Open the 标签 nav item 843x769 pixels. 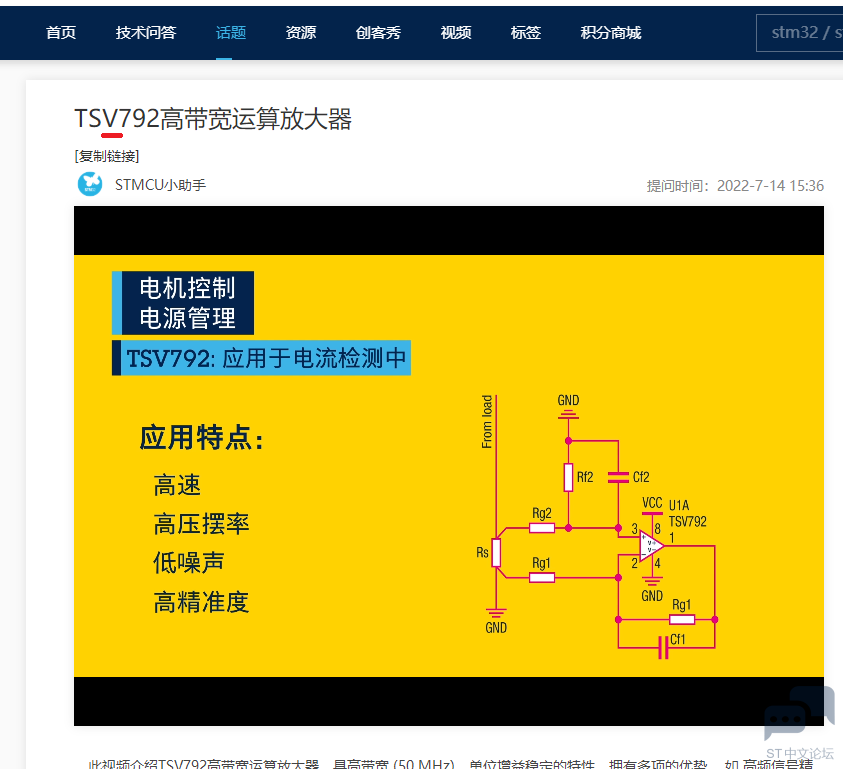pos(525,33)
